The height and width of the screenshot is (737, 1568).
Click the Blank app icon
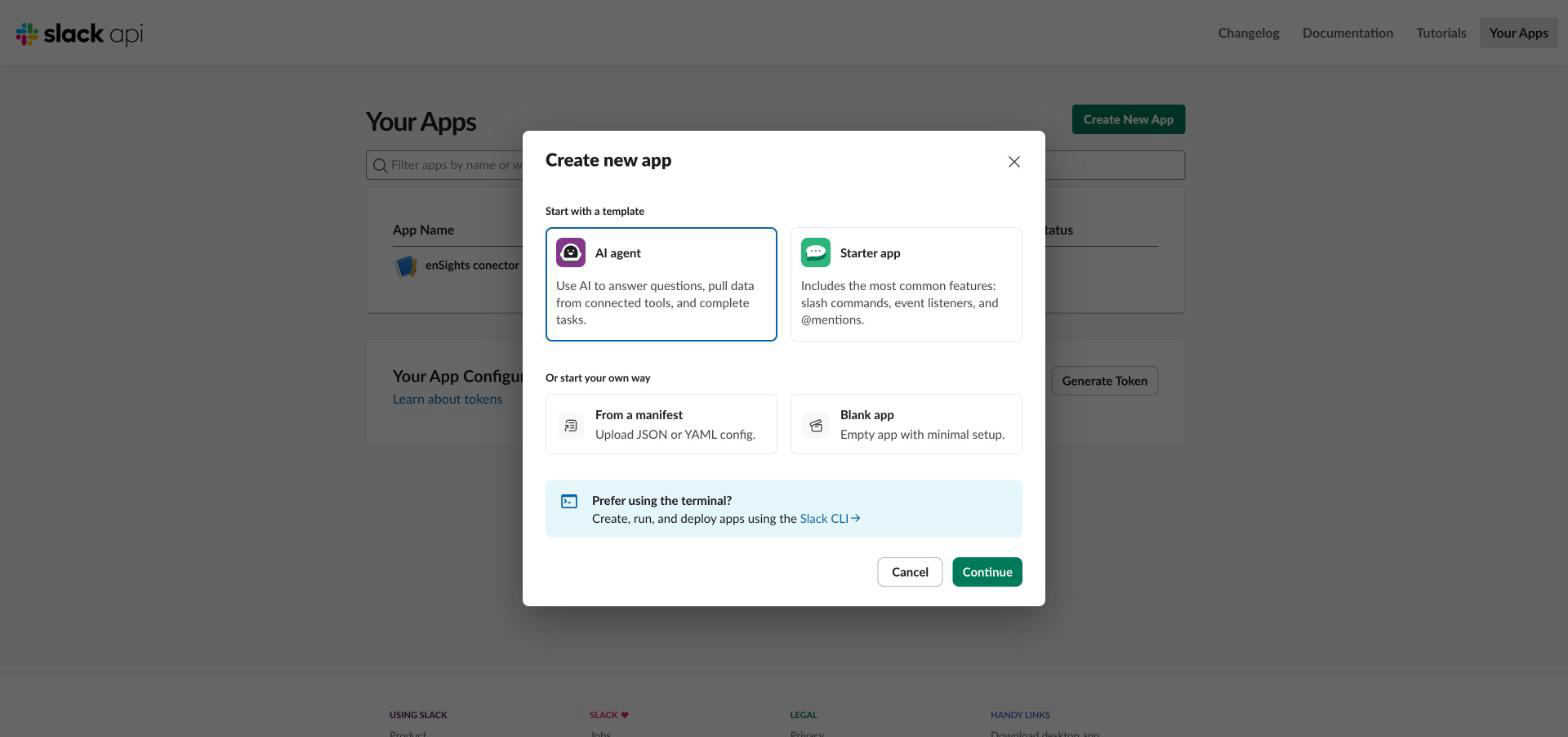[x=816, y=426]
